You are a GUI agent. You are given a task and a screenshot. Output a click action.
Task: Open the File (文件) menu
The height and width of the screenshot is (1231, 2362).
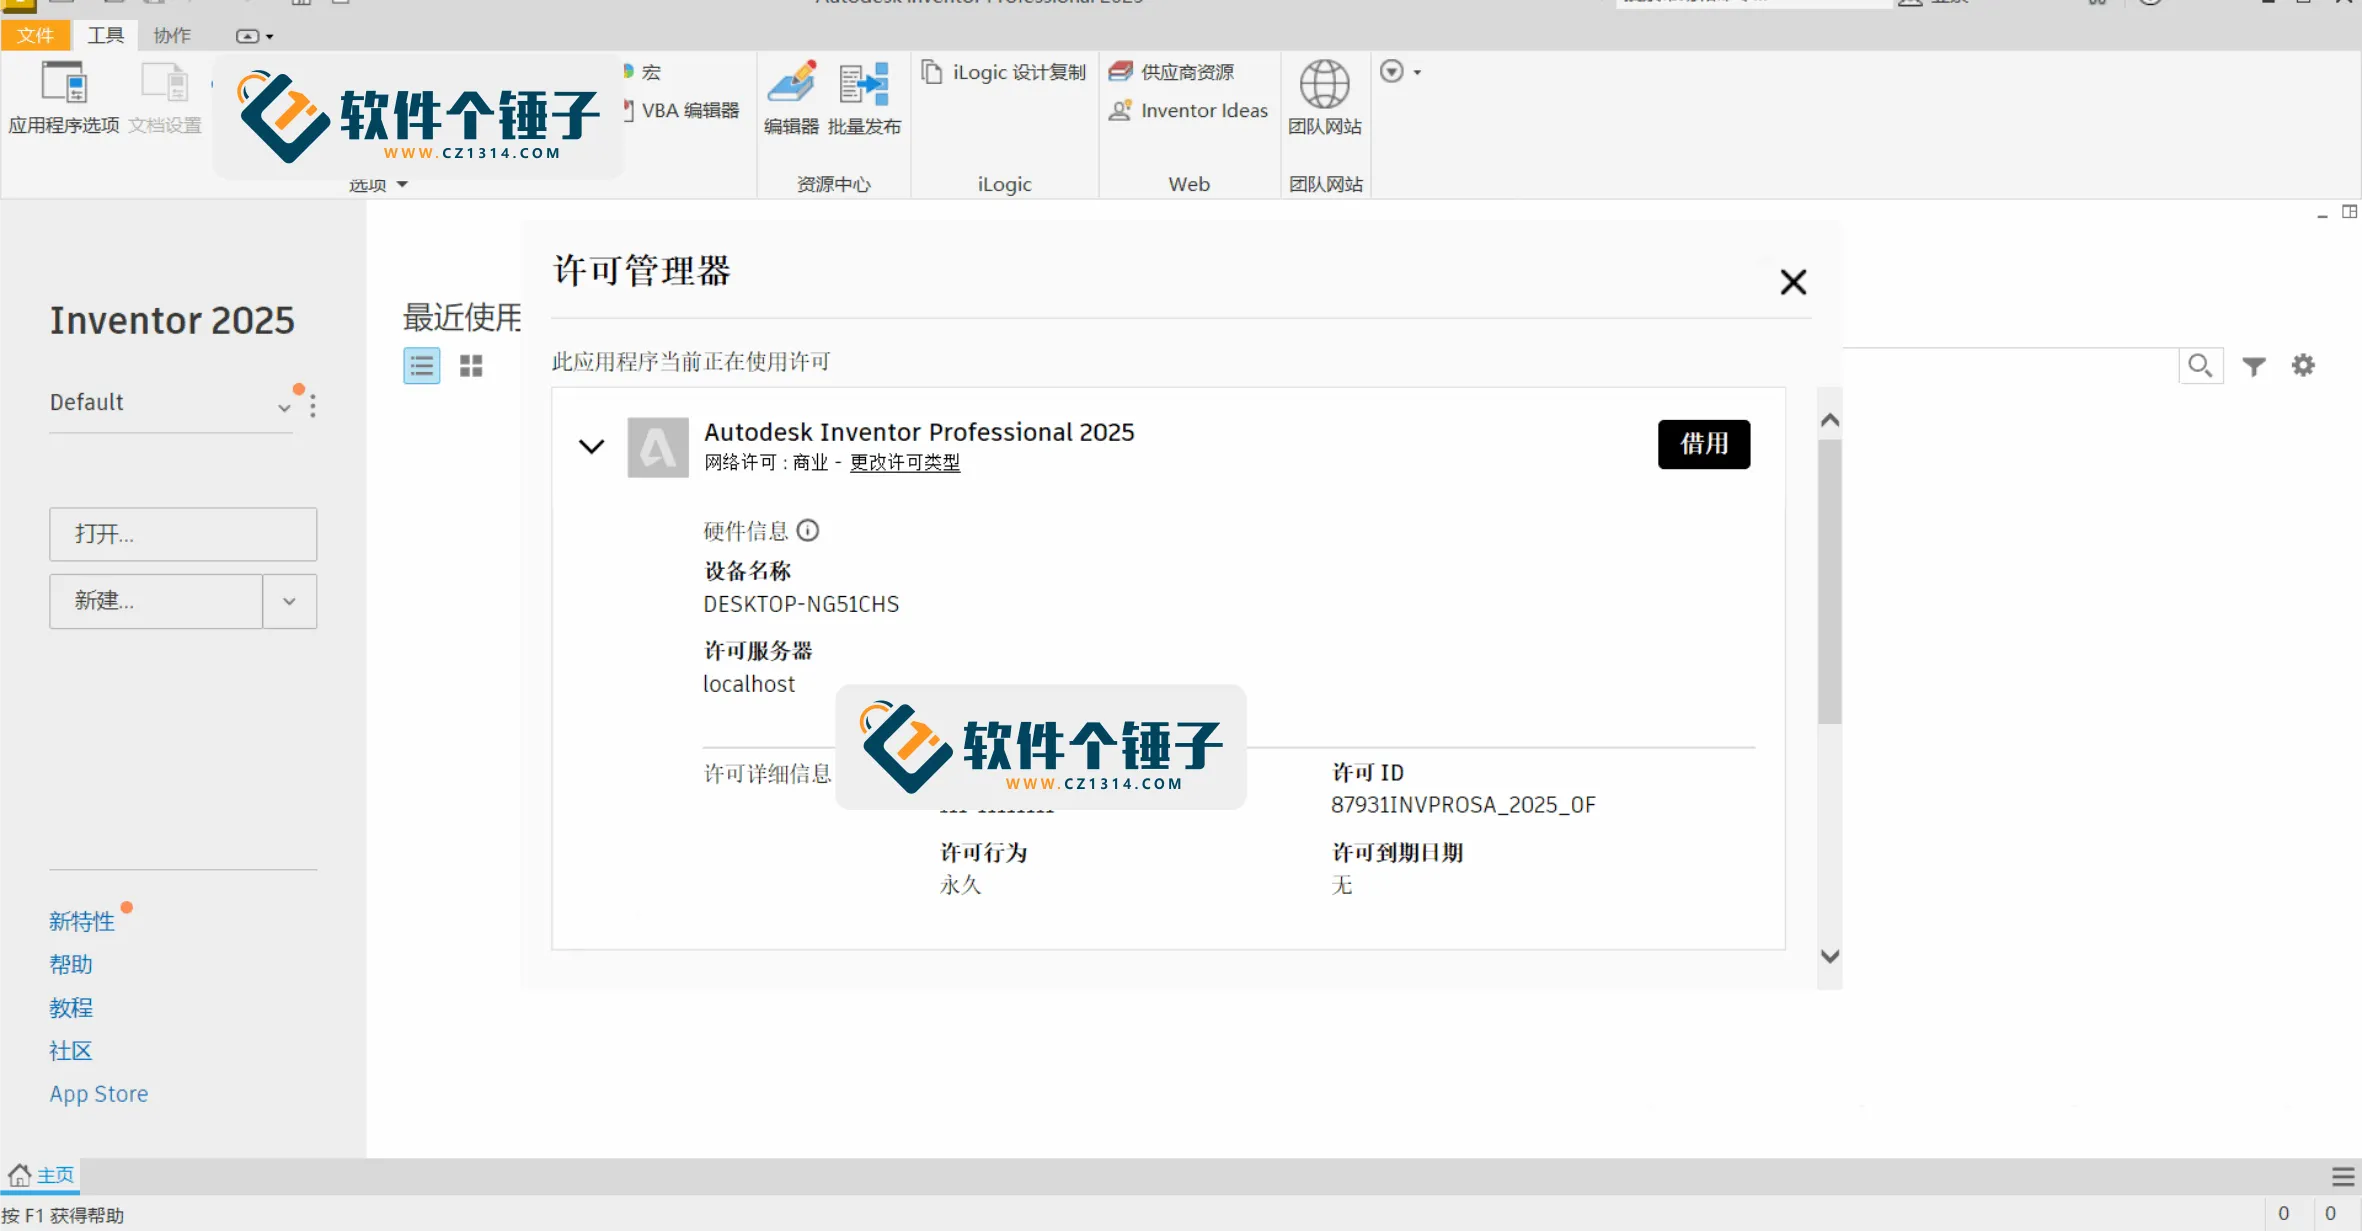(35, 35)
